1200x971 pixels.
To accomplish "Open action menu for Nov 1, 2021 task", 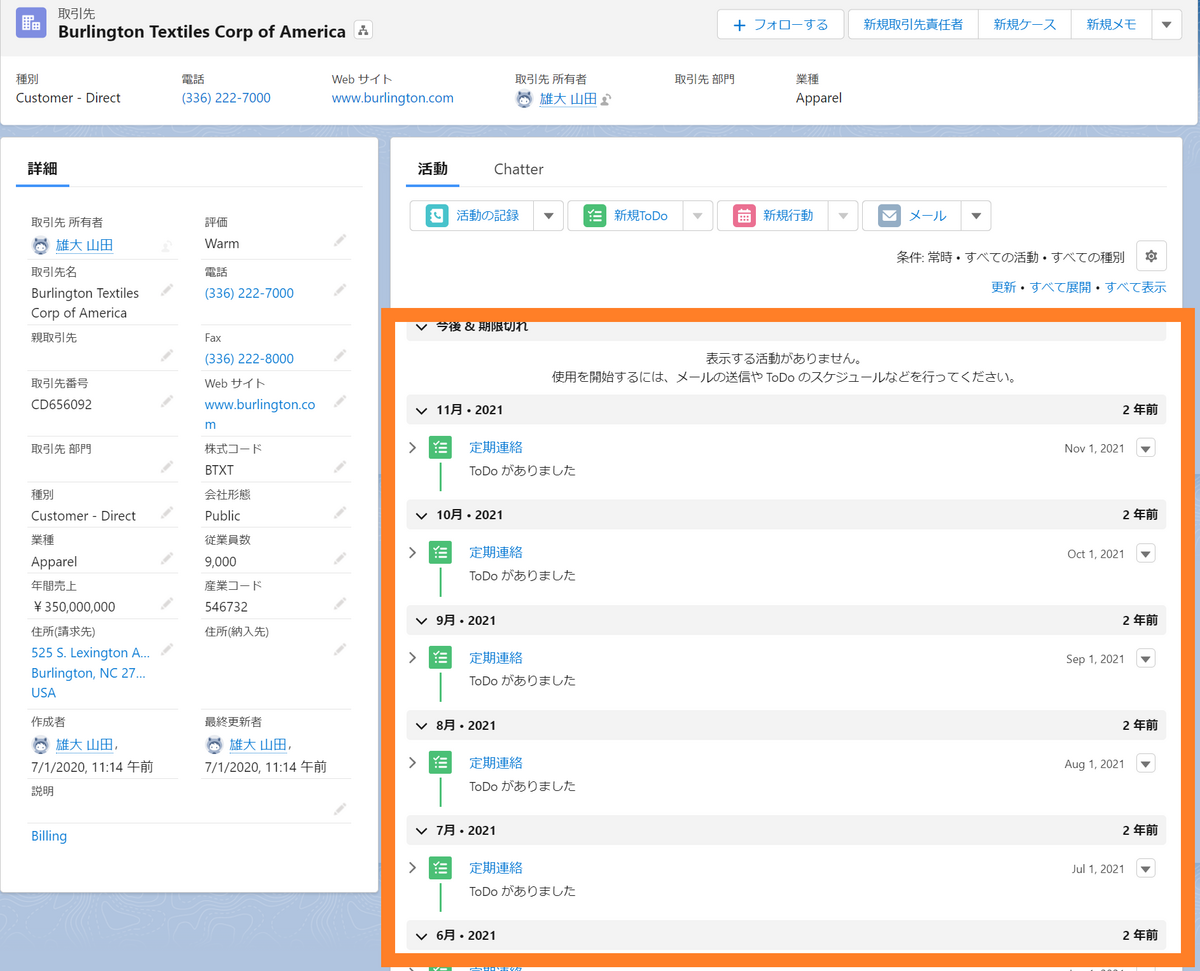I will click(1146, 448).
